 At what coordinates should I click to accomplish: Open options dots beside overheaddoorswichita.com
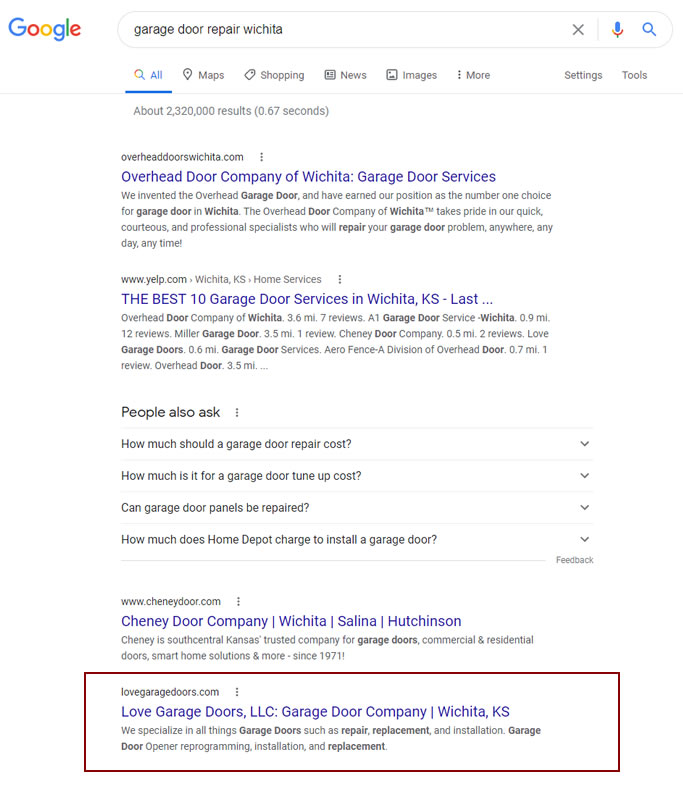pos(262,157)
